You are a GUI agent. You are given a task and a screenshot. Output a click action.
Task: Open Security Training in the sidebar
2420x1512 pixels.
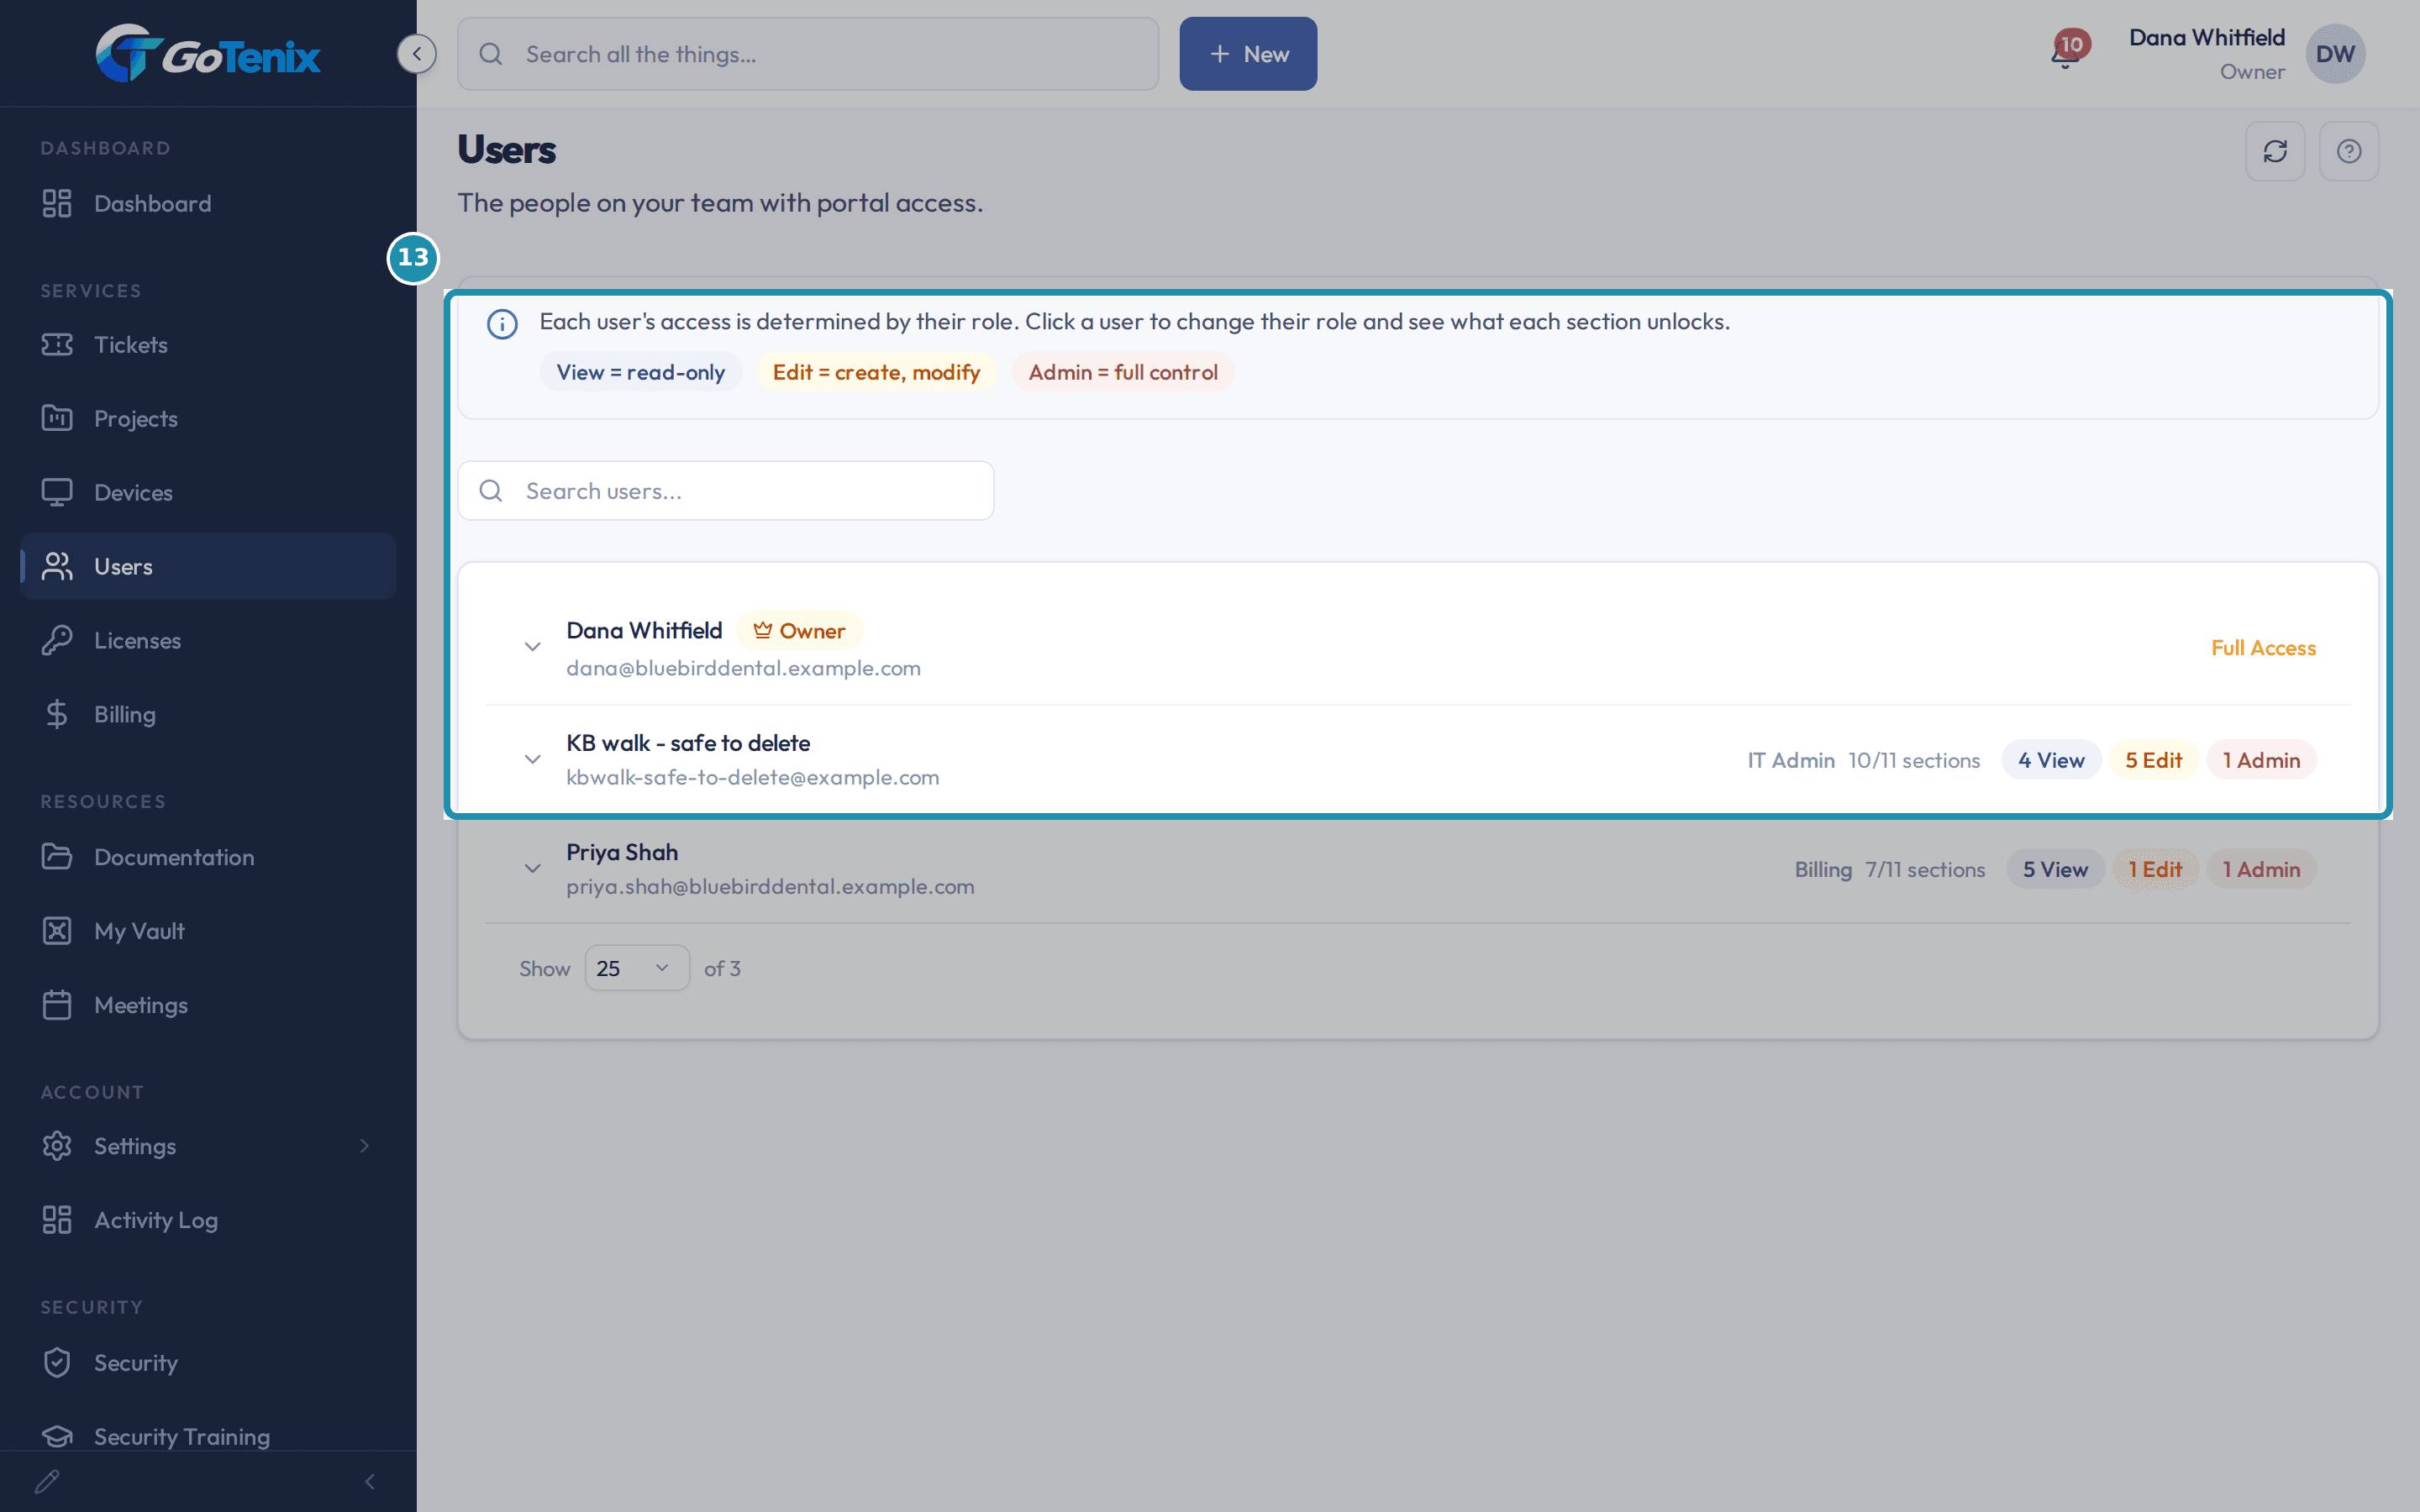point(208,1436)
